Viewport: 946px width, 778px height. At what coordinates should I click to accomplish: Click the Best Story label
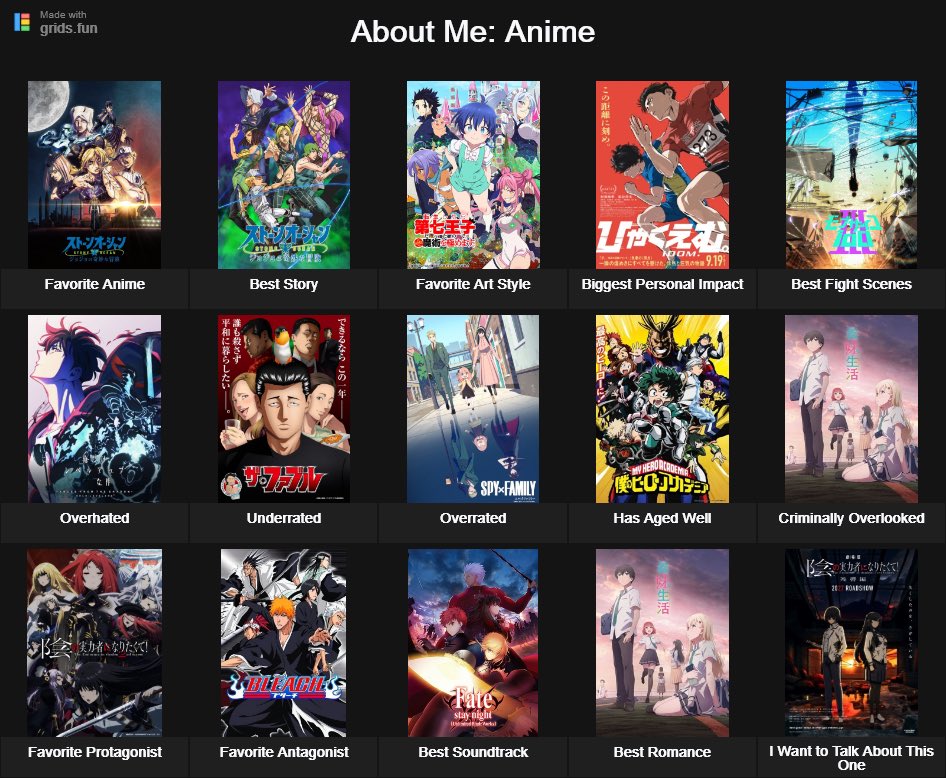coord(284,284)
